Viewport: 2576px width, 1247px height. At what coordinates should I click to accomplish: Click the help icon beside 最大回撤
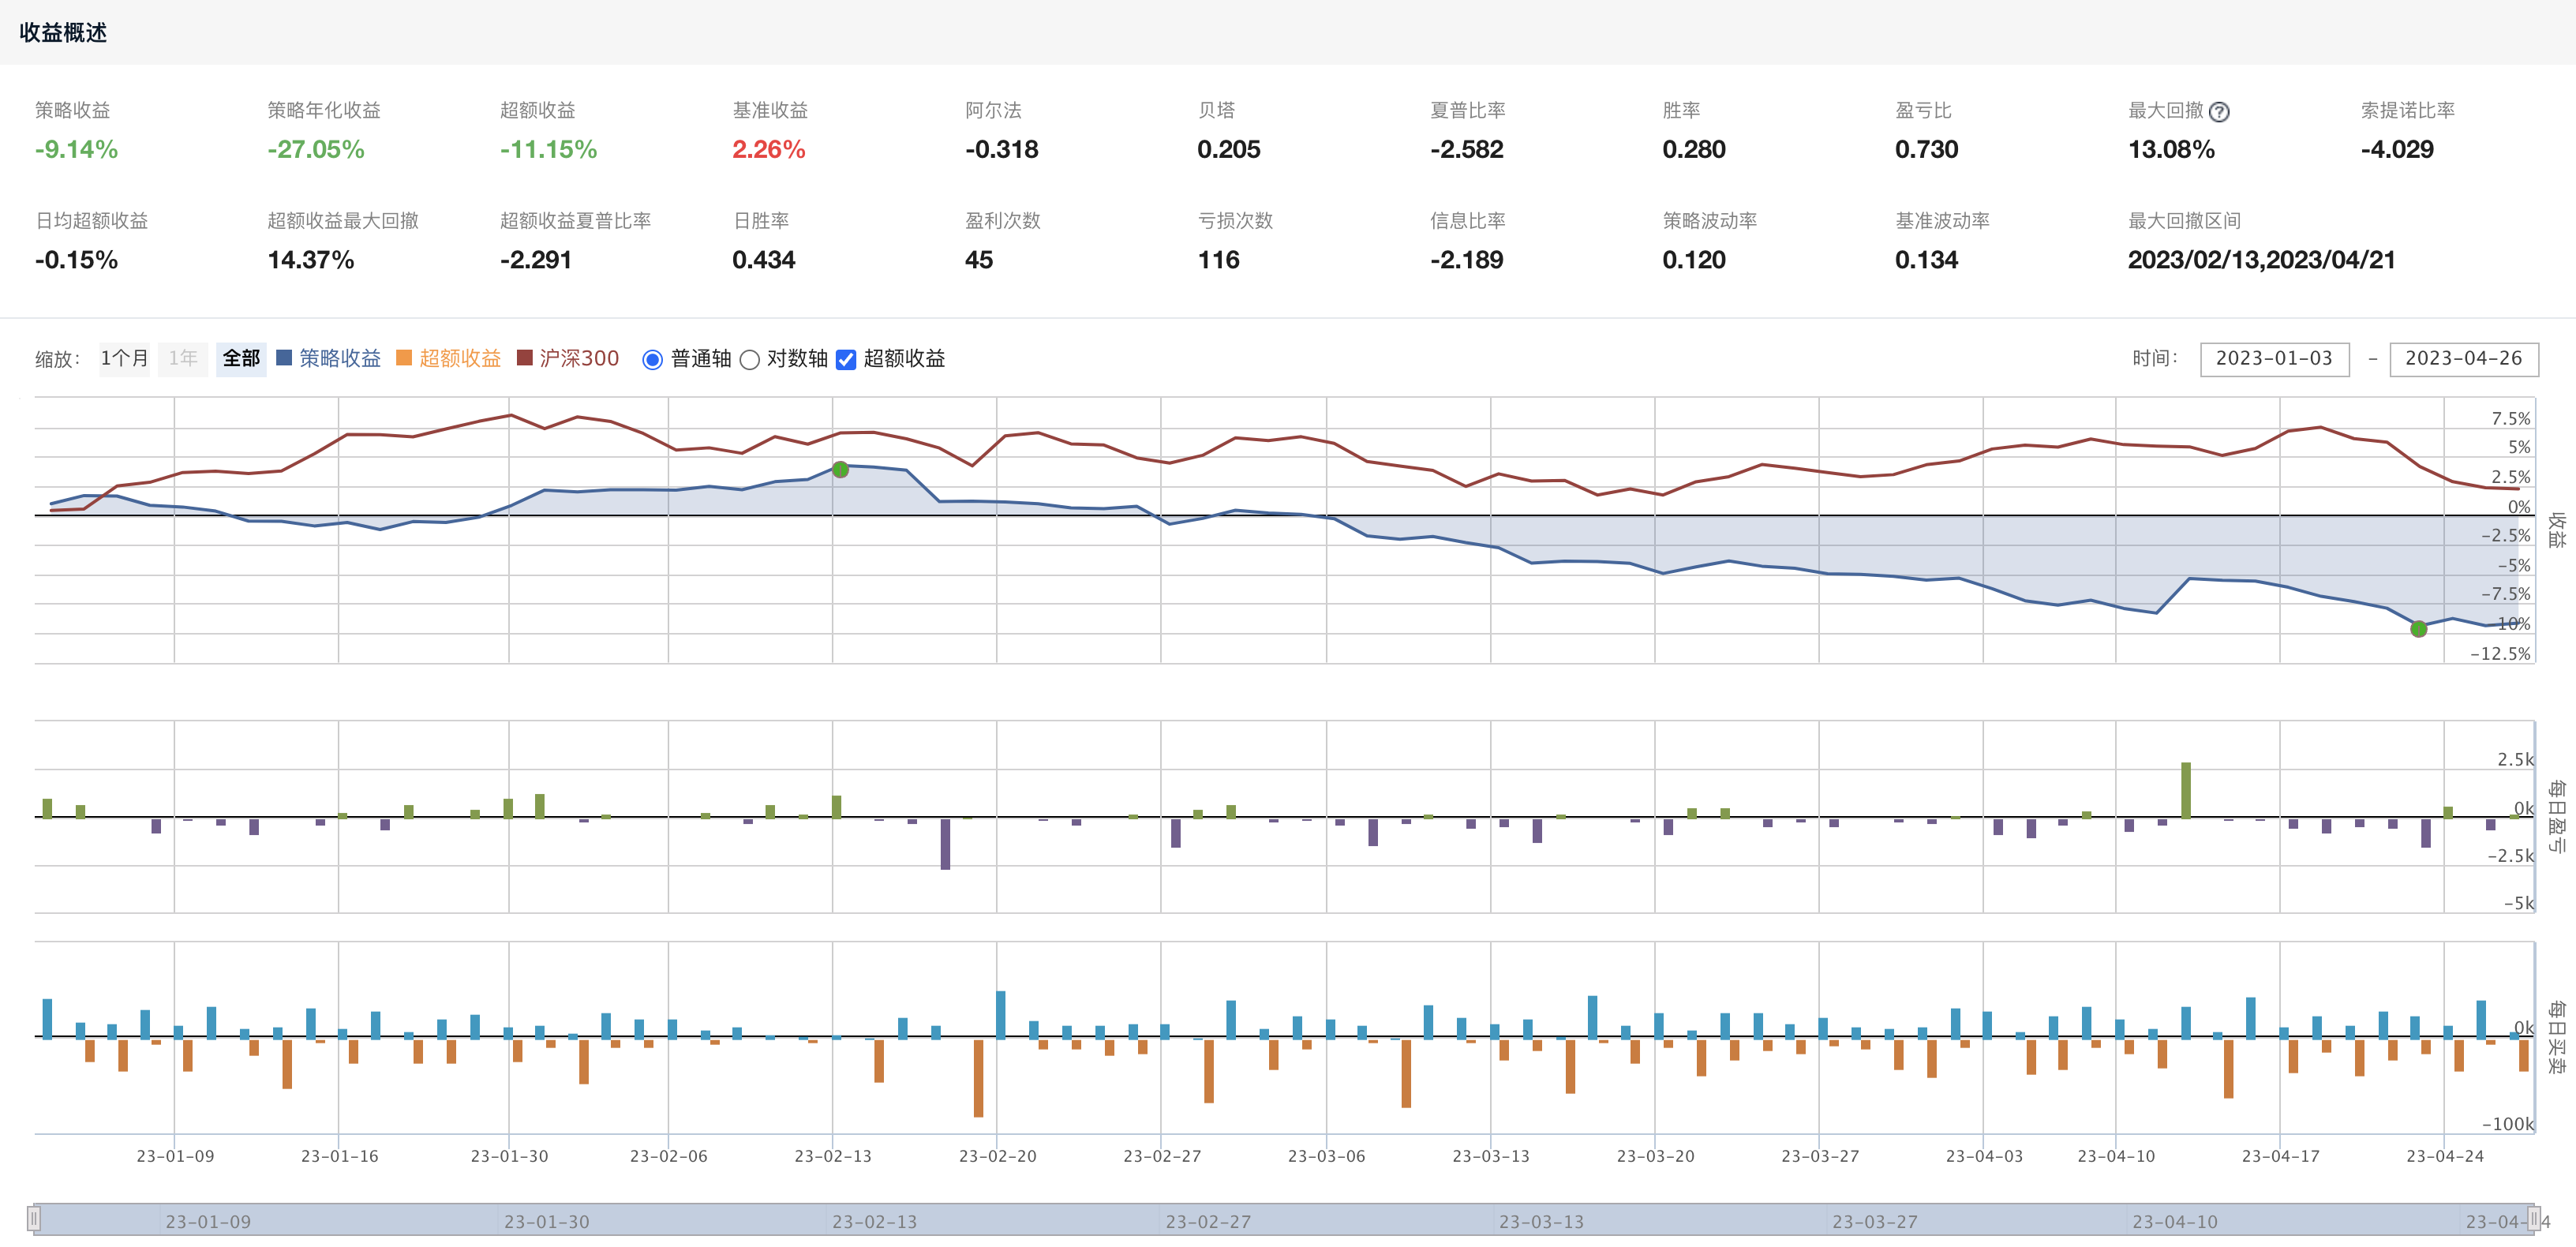(2218, 112)
